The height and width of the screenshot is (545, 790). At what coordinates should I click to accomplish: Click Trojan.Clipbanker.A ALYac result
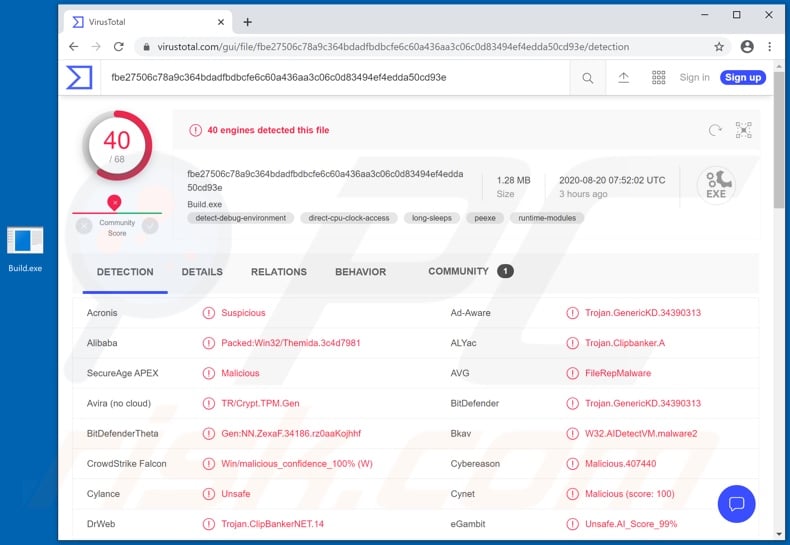pyautogui.click(x=625, y=343)
